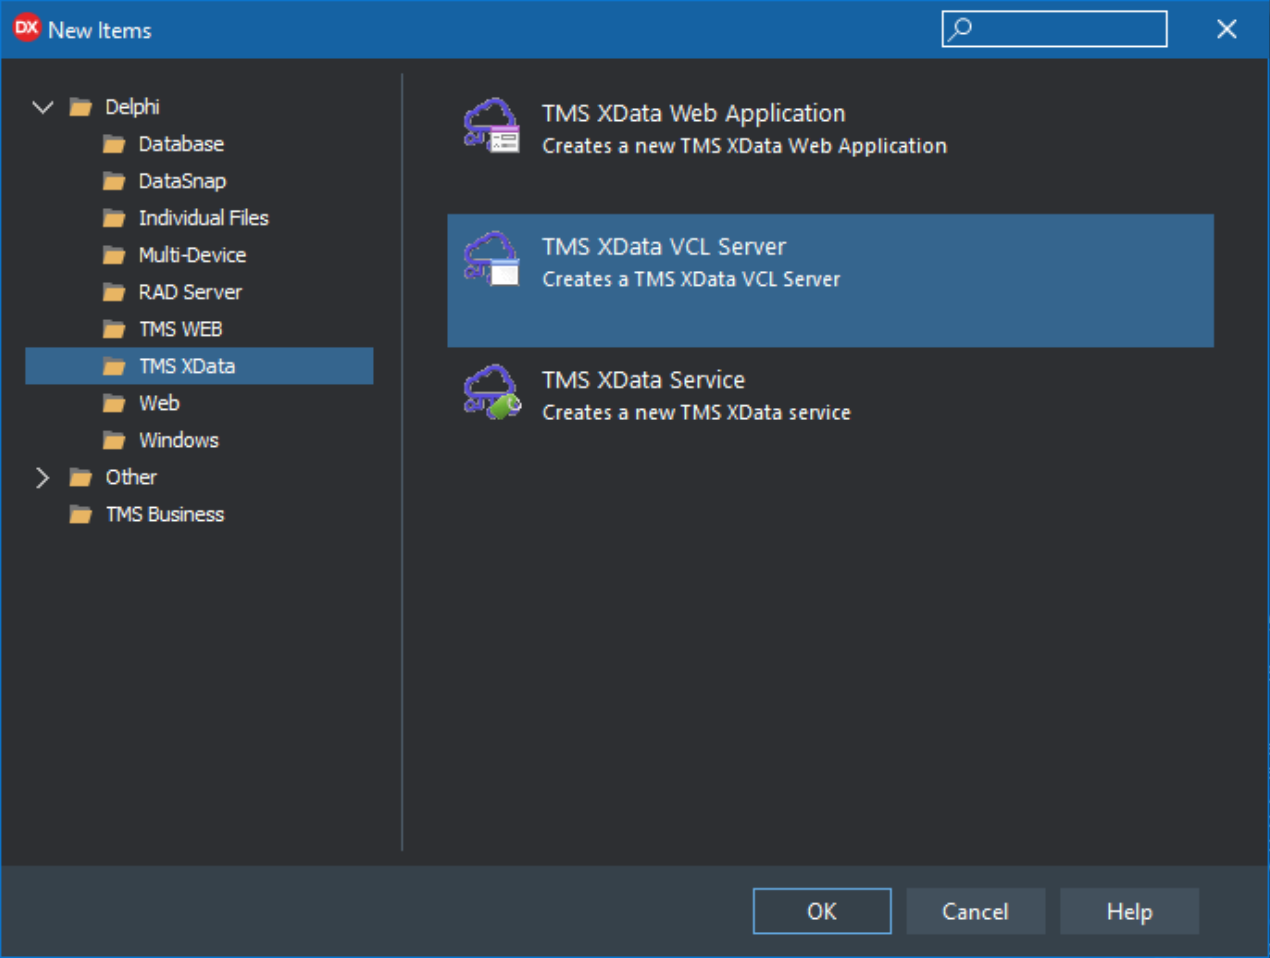
Task: Click the Windows folder icon
Action: [115, 441]
